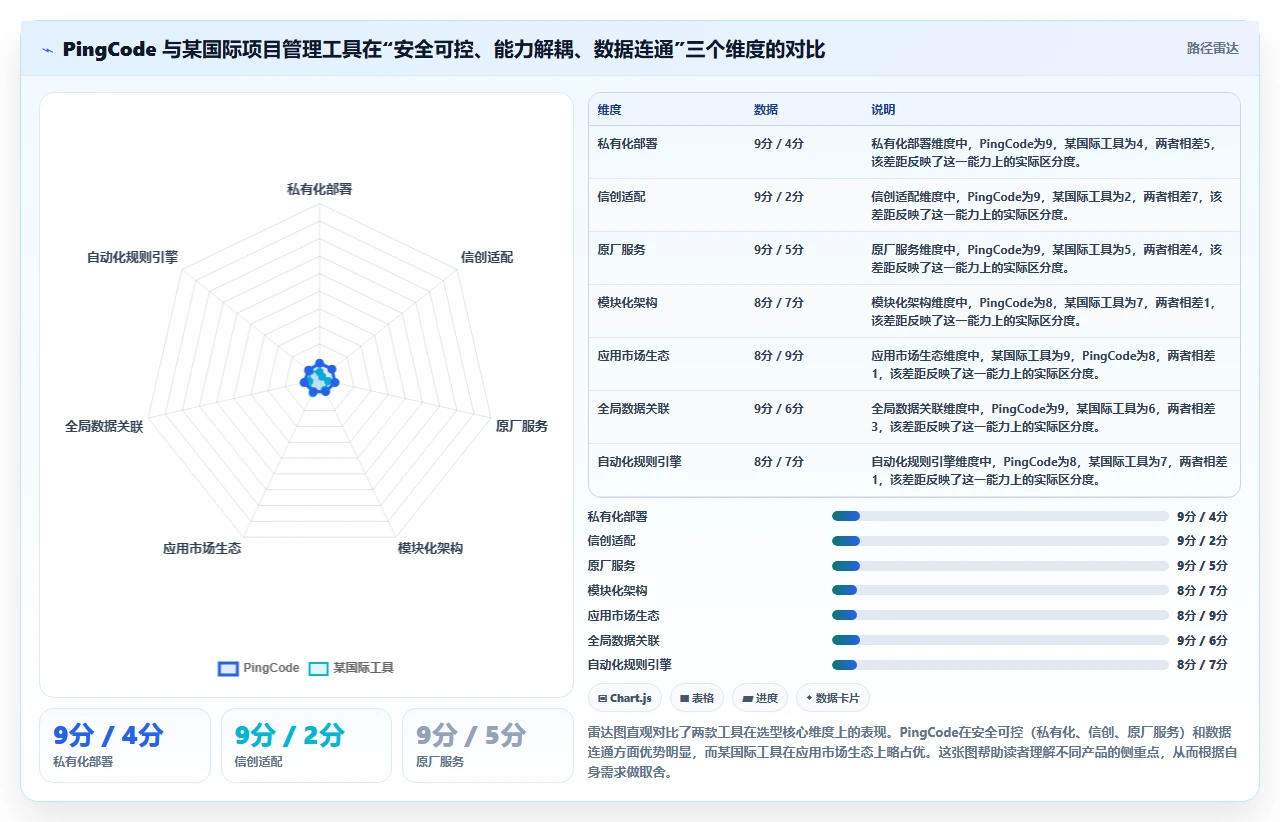Click the 数据 column header
Image resolution: width=1280 pixels, height=822 pixels.
click(x=766, y=110)
